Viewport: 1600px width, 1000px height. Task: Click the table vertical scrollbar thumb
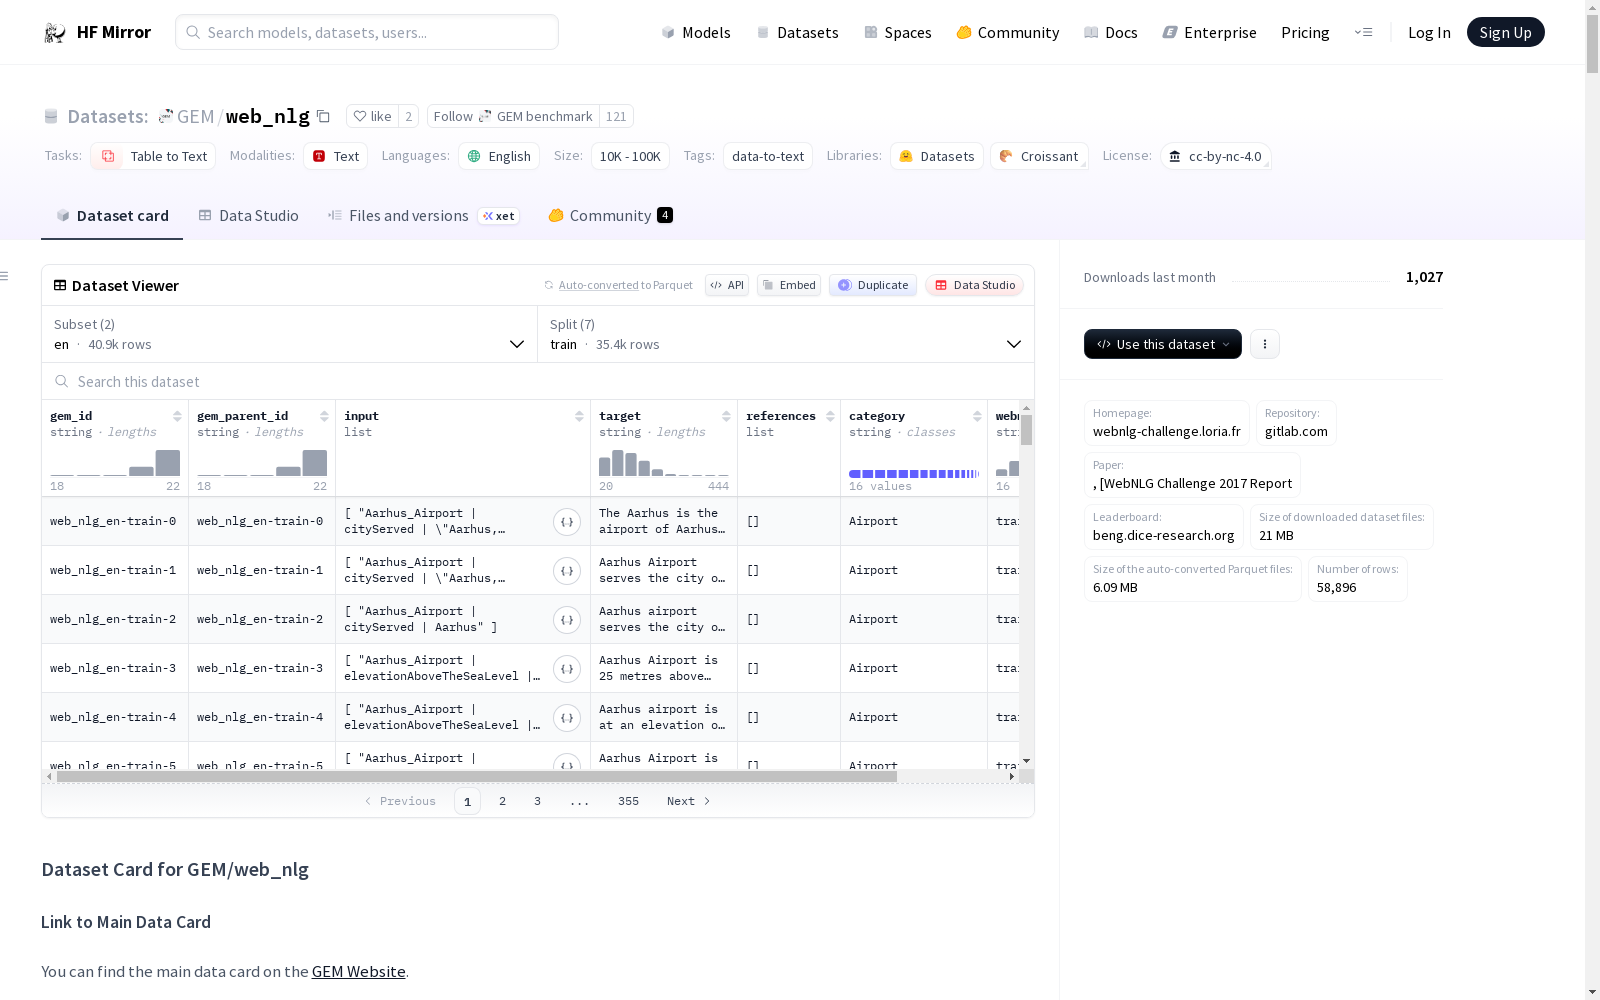[x=1026, y=430]
